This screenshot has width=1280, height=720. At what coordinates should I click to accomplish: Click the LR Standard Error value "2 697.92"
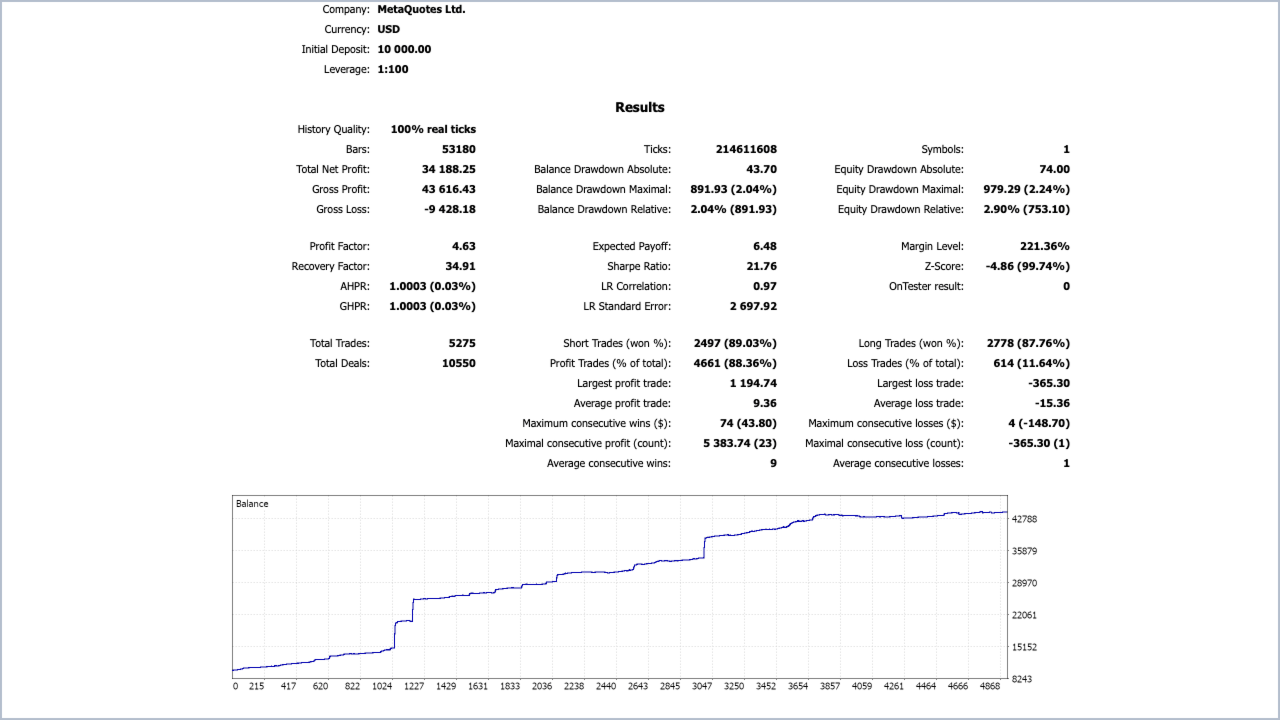(x=753, y=306)
